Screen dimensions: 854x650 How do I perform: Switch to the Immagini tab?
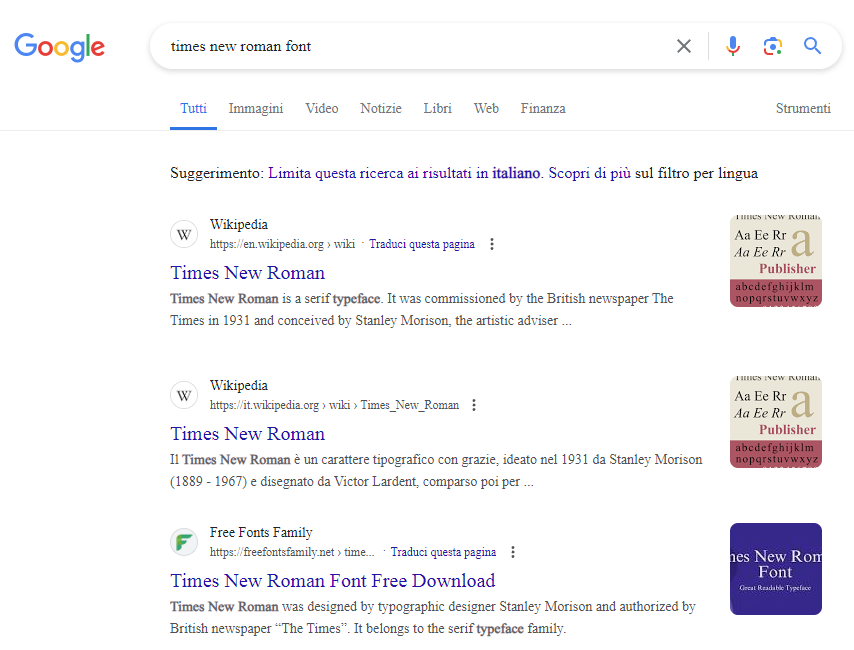coord(255,108)
